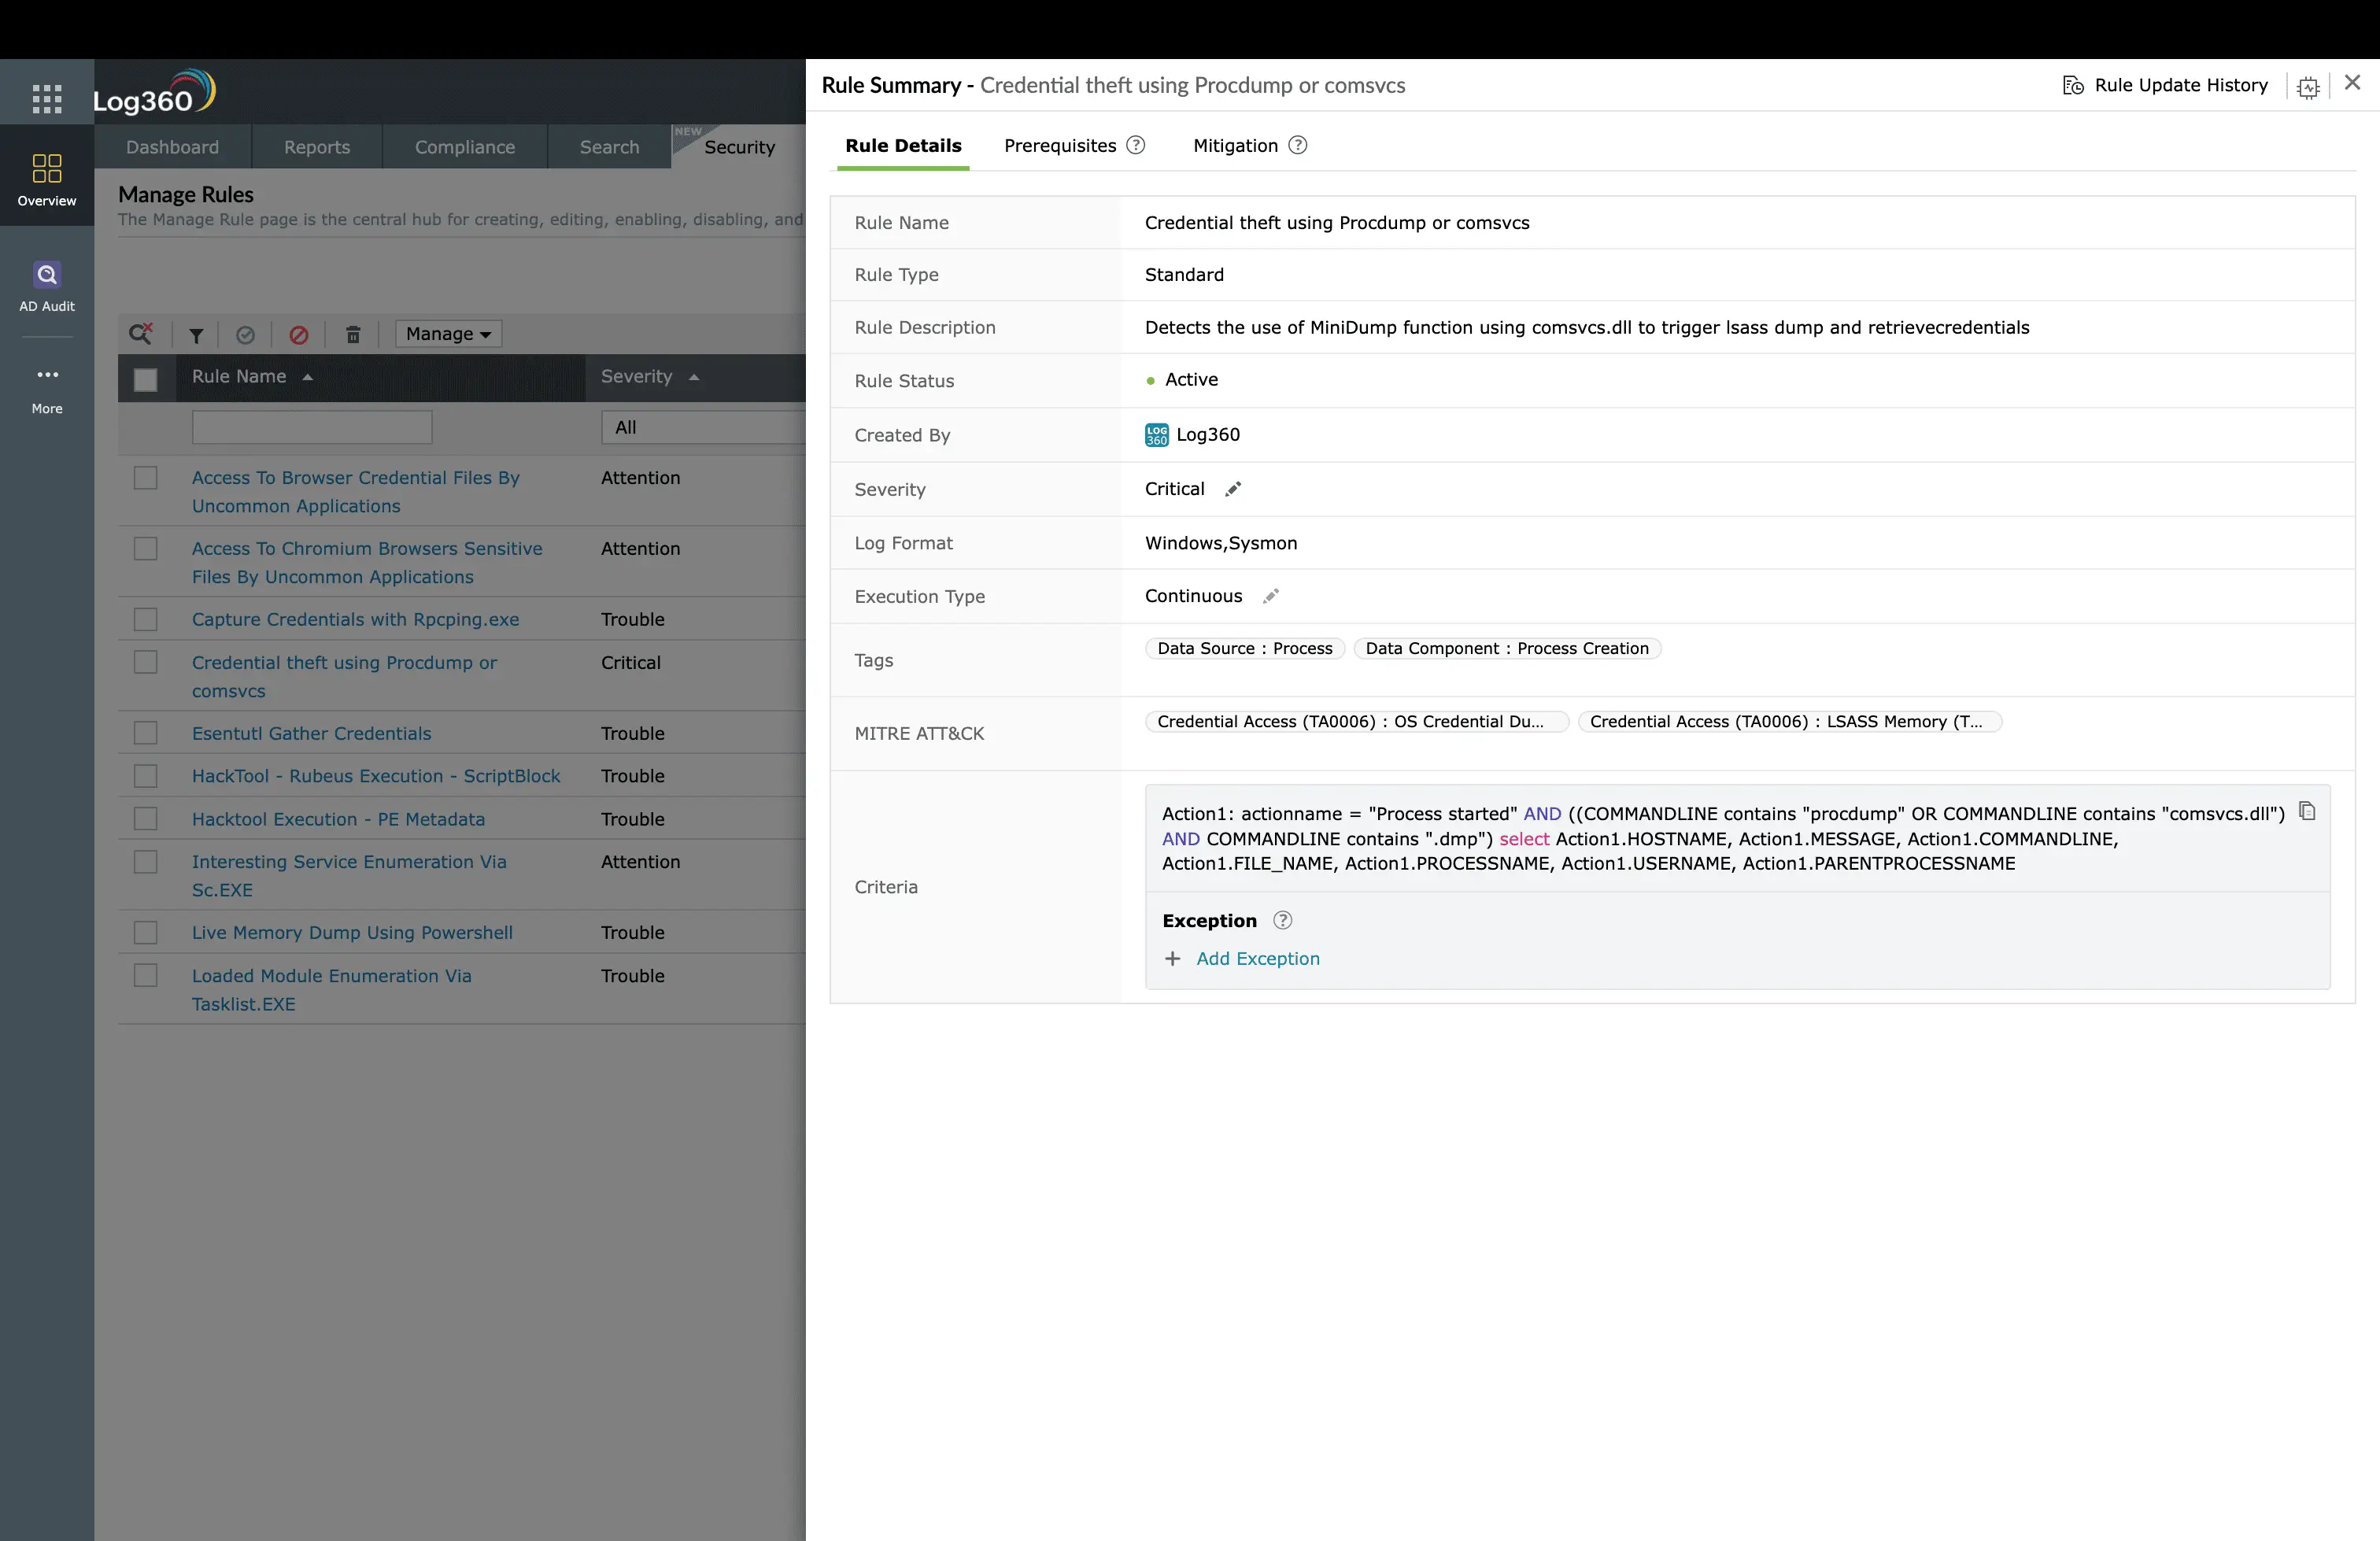Open the Compliance tab
The height and width of the screenshot is (1541, 2380).
point(465,147)
